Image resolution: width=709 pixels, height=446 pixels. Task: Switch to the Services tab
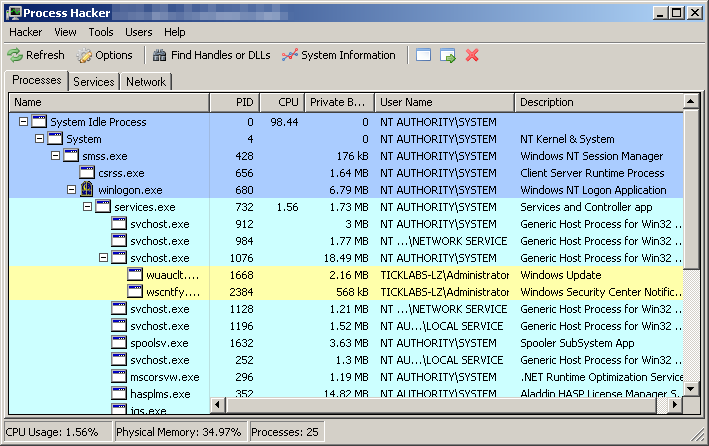coord(94,82)
